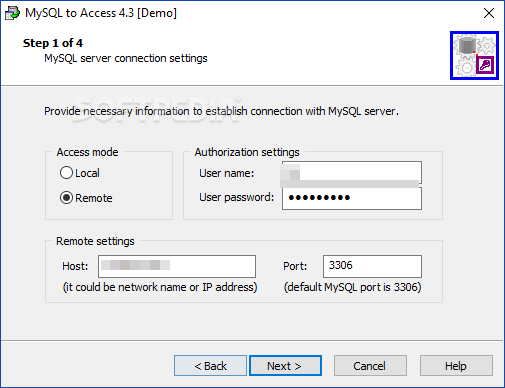The image size is (505, 388).
Task: Cancel the conversion wizard
Action: [x=370, y=366]
